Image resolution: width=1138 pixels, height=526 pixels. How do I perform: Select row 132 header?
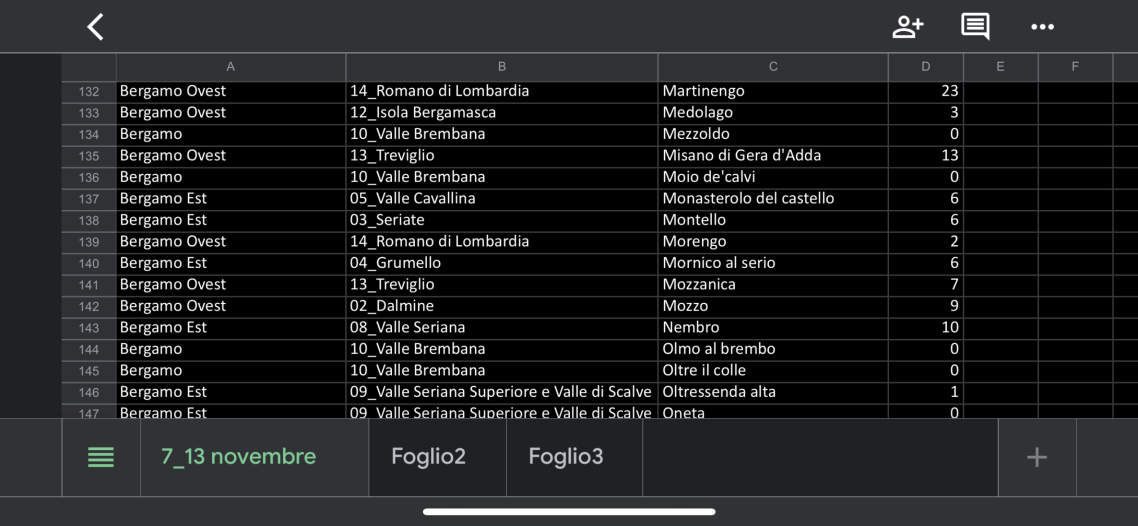(89, 91)
